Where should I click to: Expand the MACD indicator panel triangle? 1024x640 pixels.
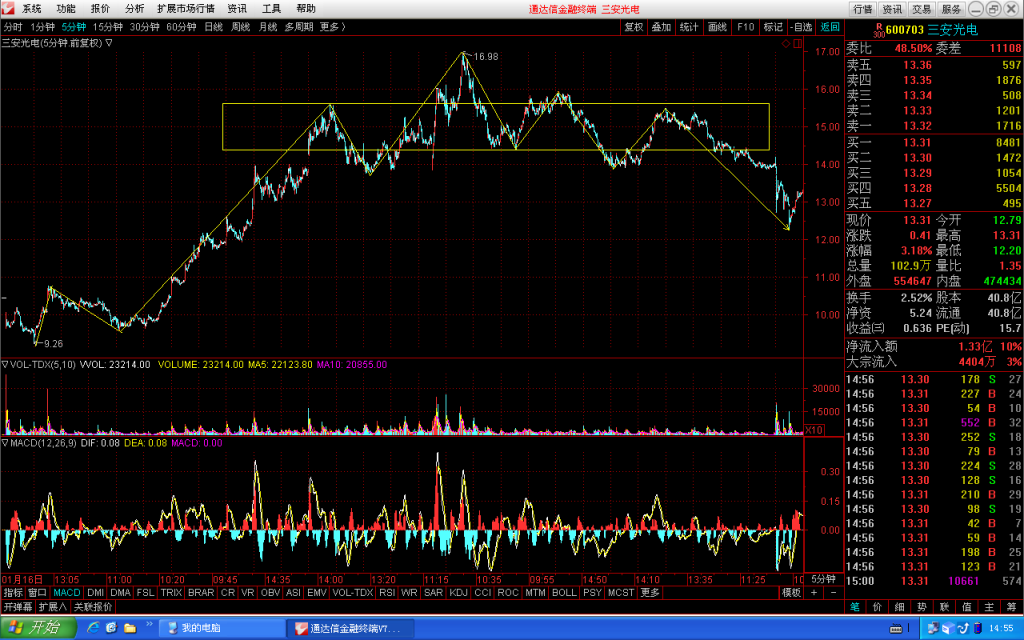click(5, 443)
